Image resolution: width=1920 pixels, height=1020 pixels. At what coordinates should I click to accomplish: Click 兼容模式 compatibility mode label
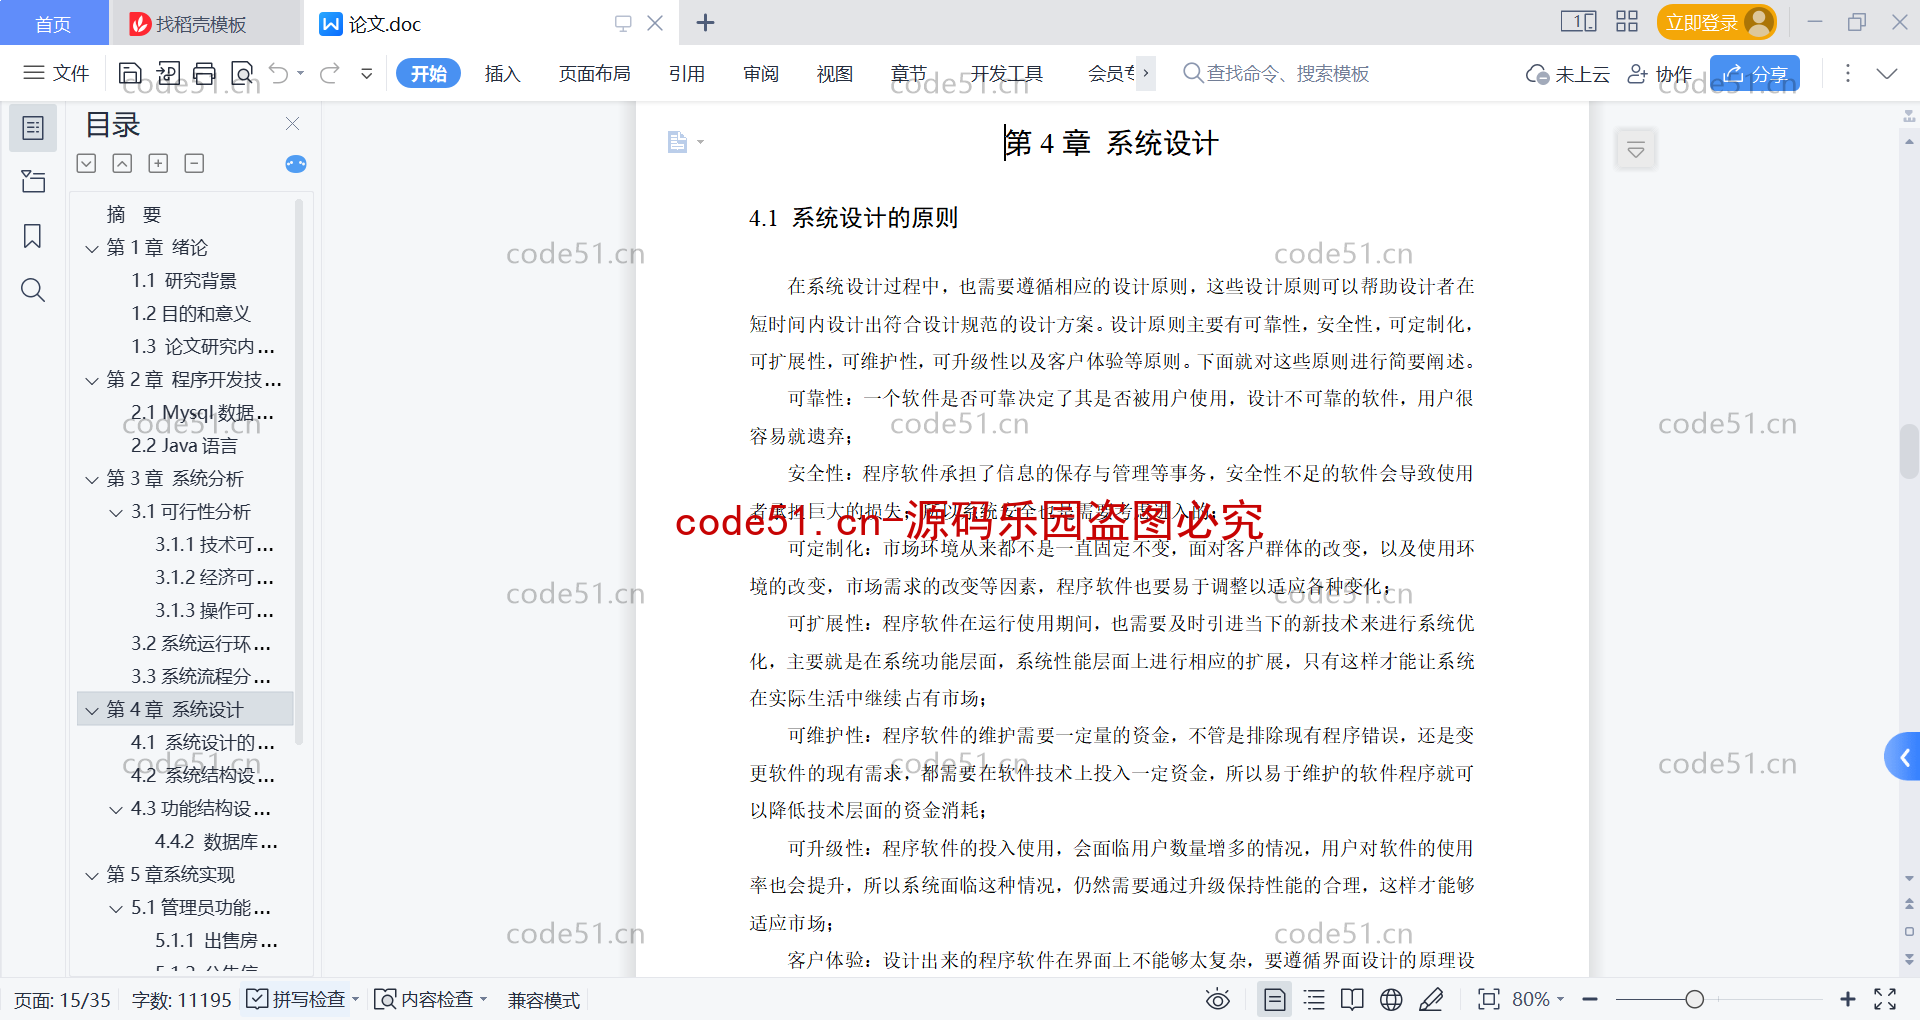point(544,1000)
